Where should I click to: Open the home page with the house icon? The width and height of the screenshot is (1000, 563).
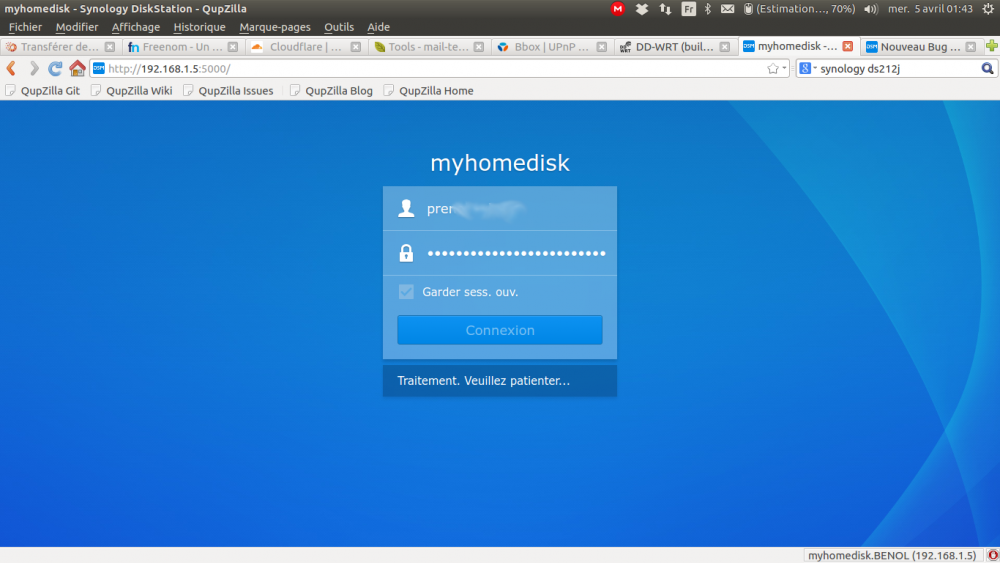pos(77,68)
